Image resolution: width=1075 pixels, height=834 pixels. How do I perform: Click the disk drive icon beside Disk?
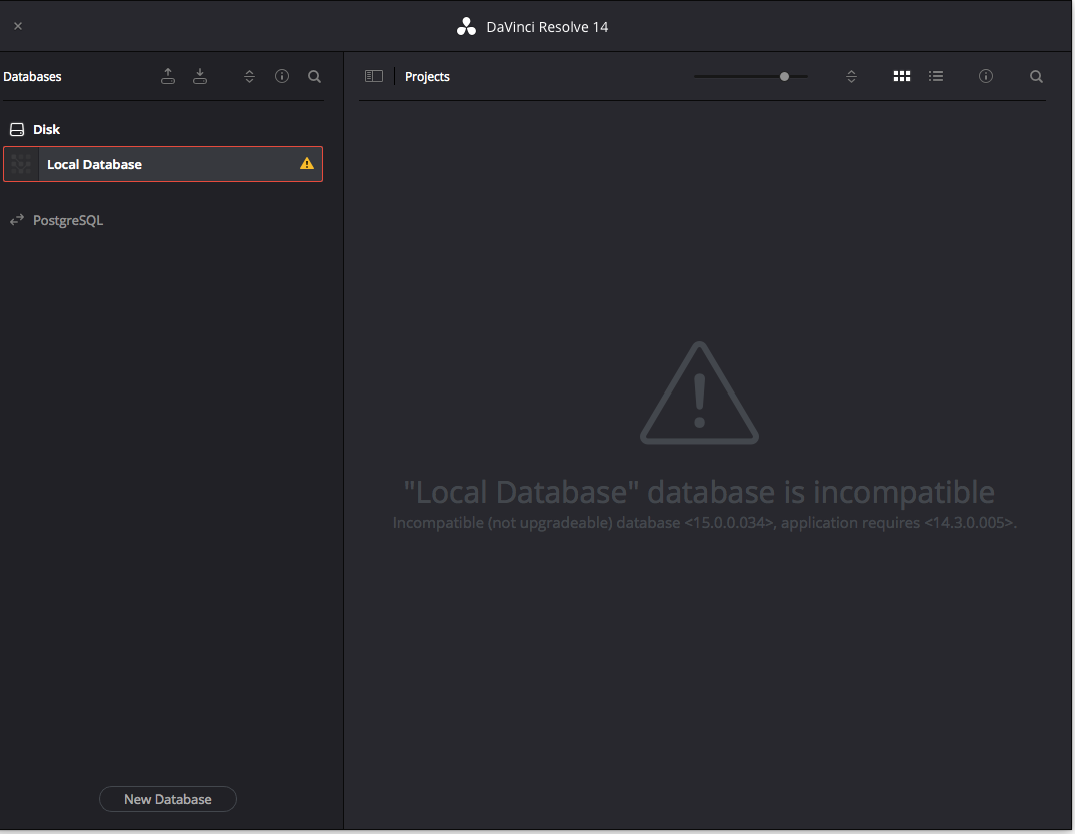[17, 130]
